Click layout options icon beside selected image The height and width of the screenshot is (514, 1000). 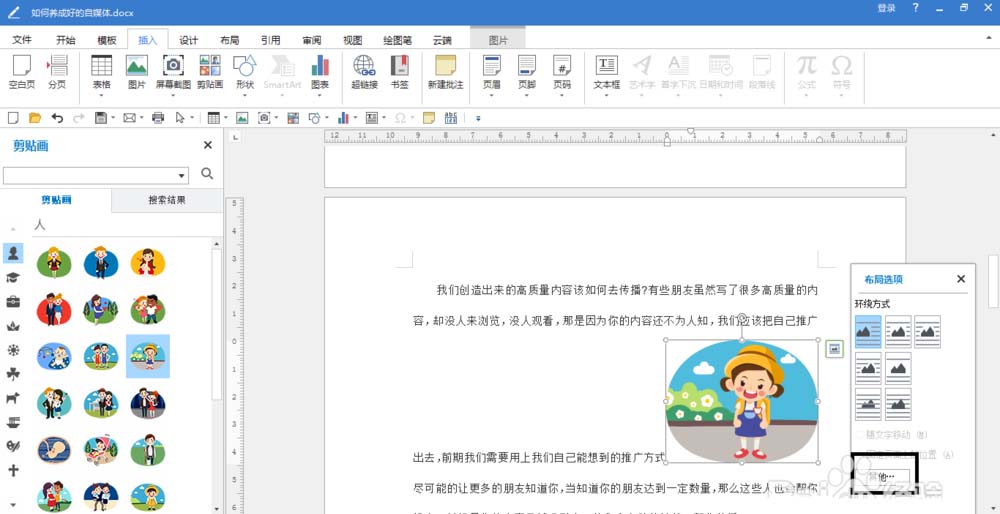[834, 348]
